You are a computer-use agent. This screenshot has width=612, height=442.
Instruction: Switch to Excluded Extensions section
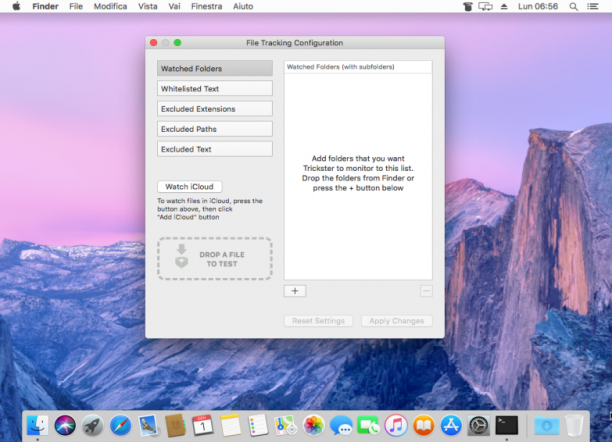coord(215,109)
